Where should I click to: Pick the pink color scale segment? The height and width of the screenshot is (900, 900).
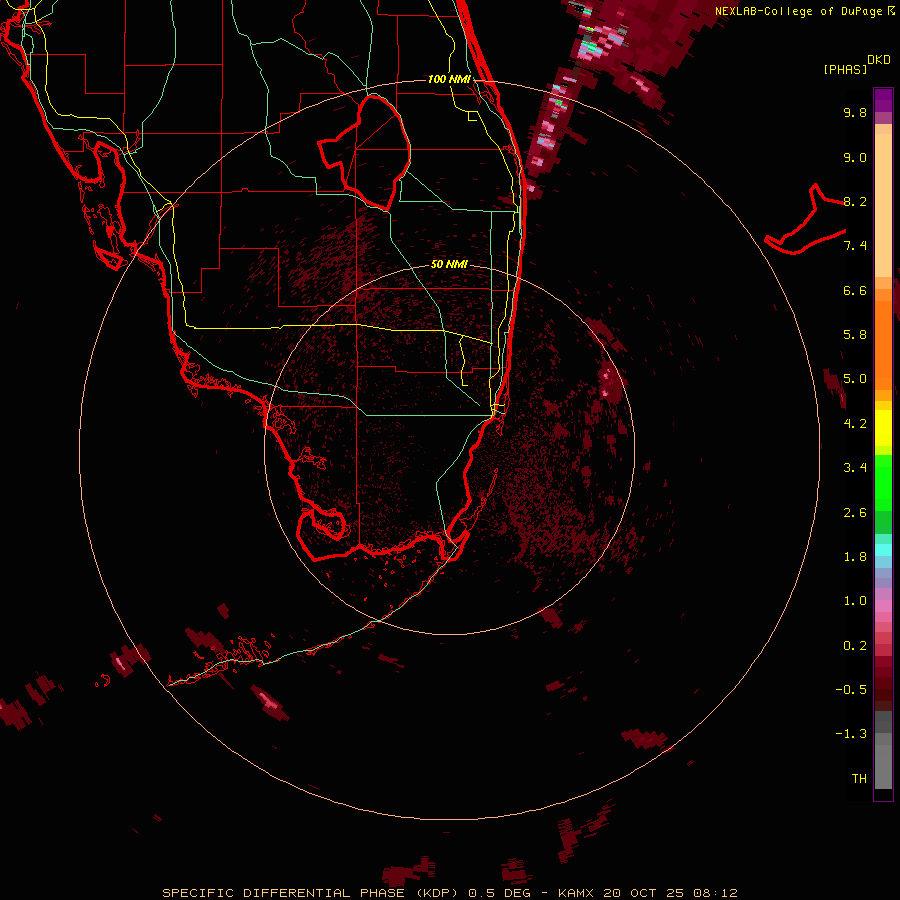click(x=883, y=606)
